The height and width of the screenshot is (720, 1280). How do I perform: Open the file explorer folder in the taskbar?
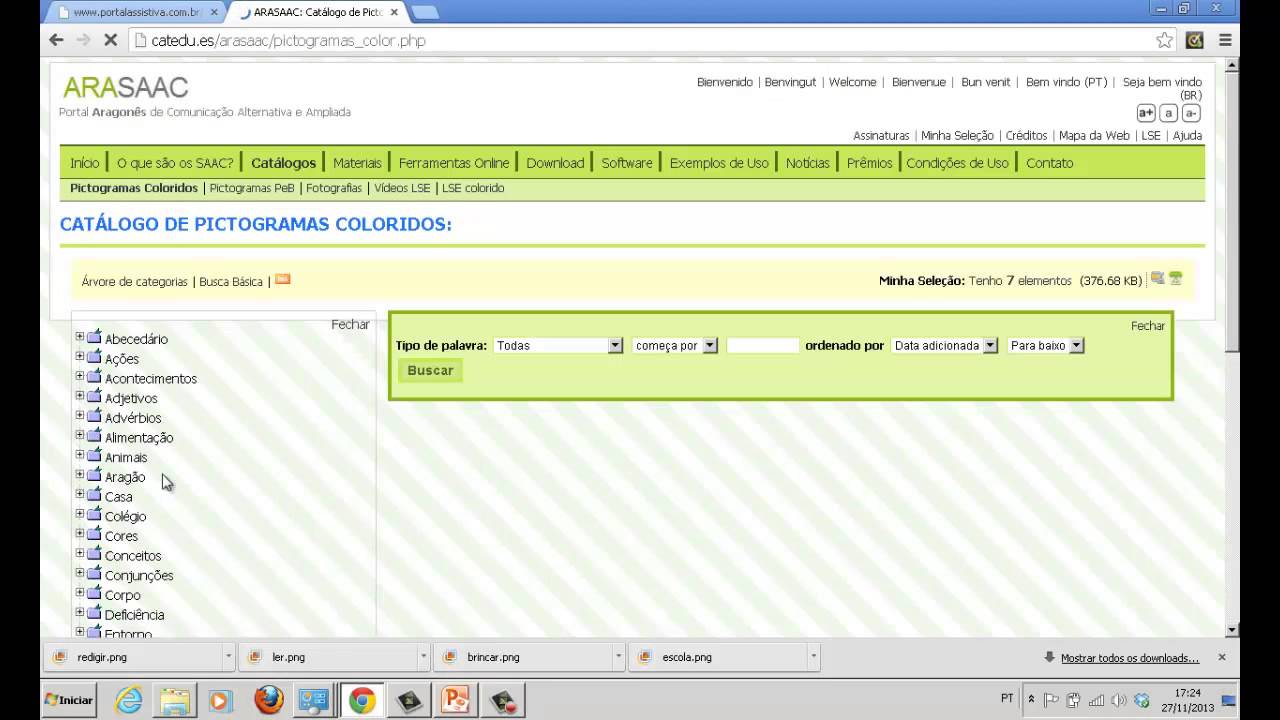(x=175, y=700)
